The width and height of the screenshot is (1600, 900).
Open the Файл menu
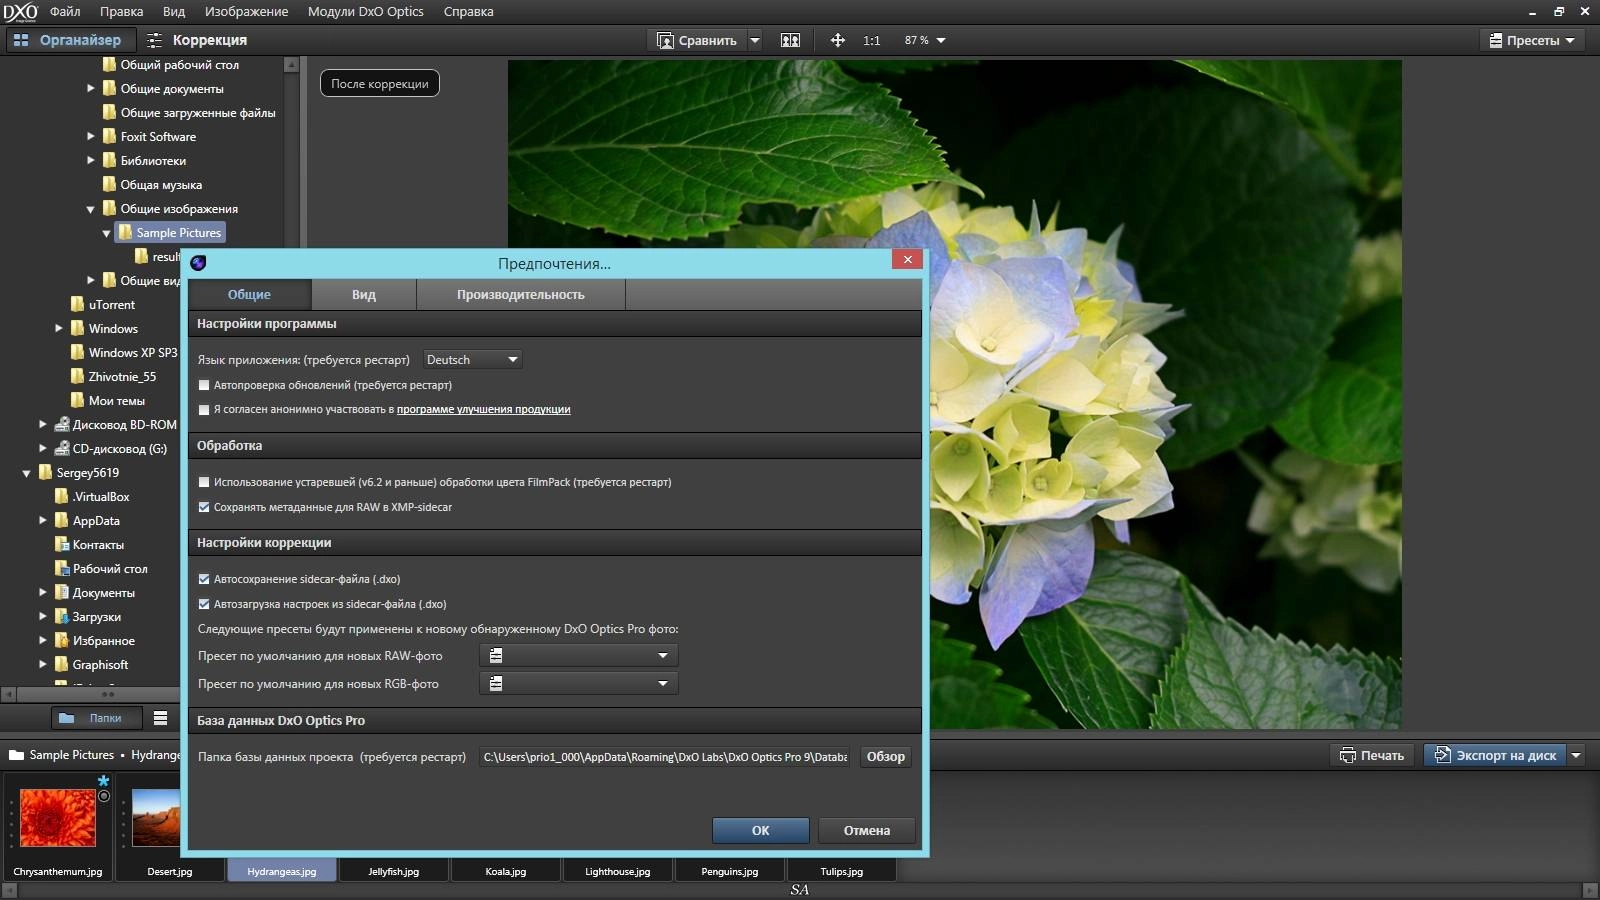tap(65, 11)
